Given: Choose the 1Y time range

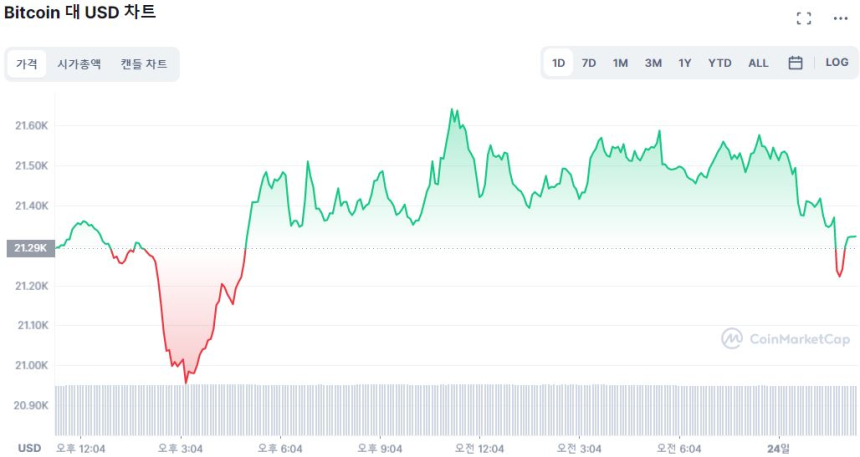Looking at the screenshot, I should point(685,63).
